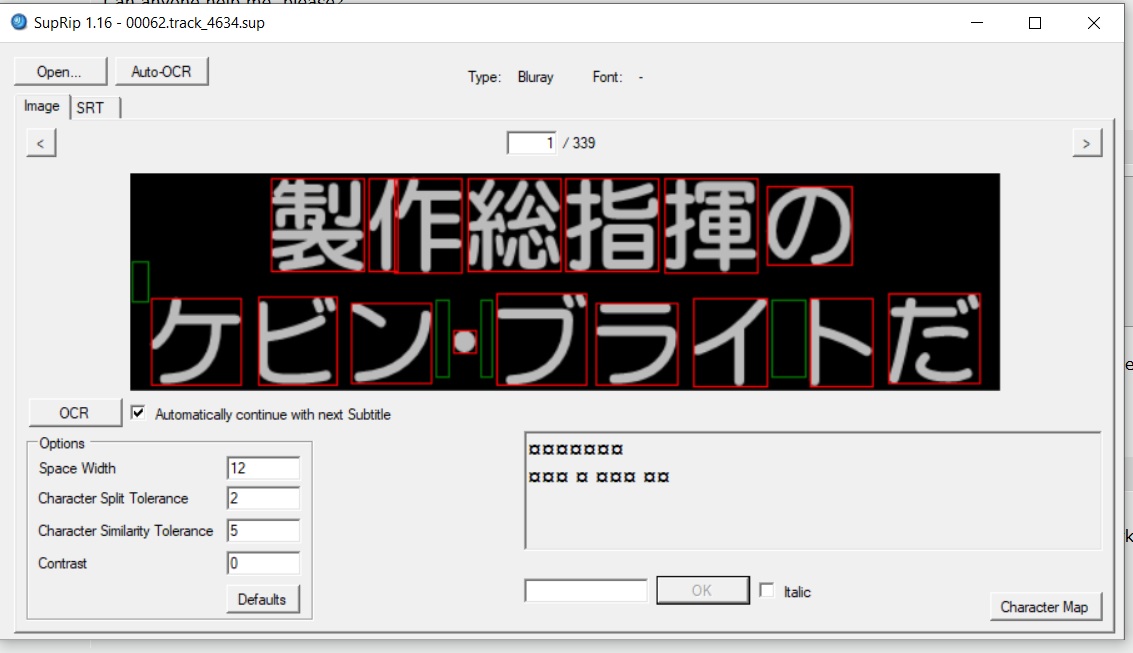The image size is (1133, 653).
Task: Click the subtitle image preview
Action: pyautogui.click(x=565, y=282)
